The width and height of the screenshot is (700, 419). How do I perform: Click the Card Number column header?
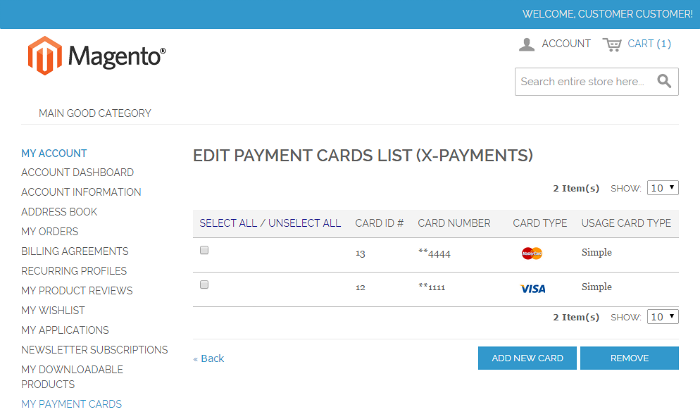point(454,223)
